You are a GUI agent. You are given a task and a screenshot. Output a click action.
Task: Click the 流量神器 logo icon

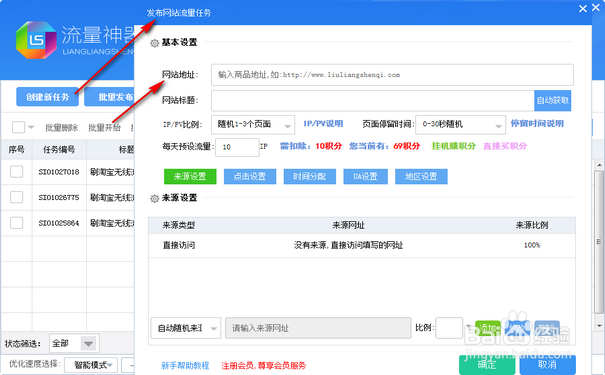coord(36,40)
